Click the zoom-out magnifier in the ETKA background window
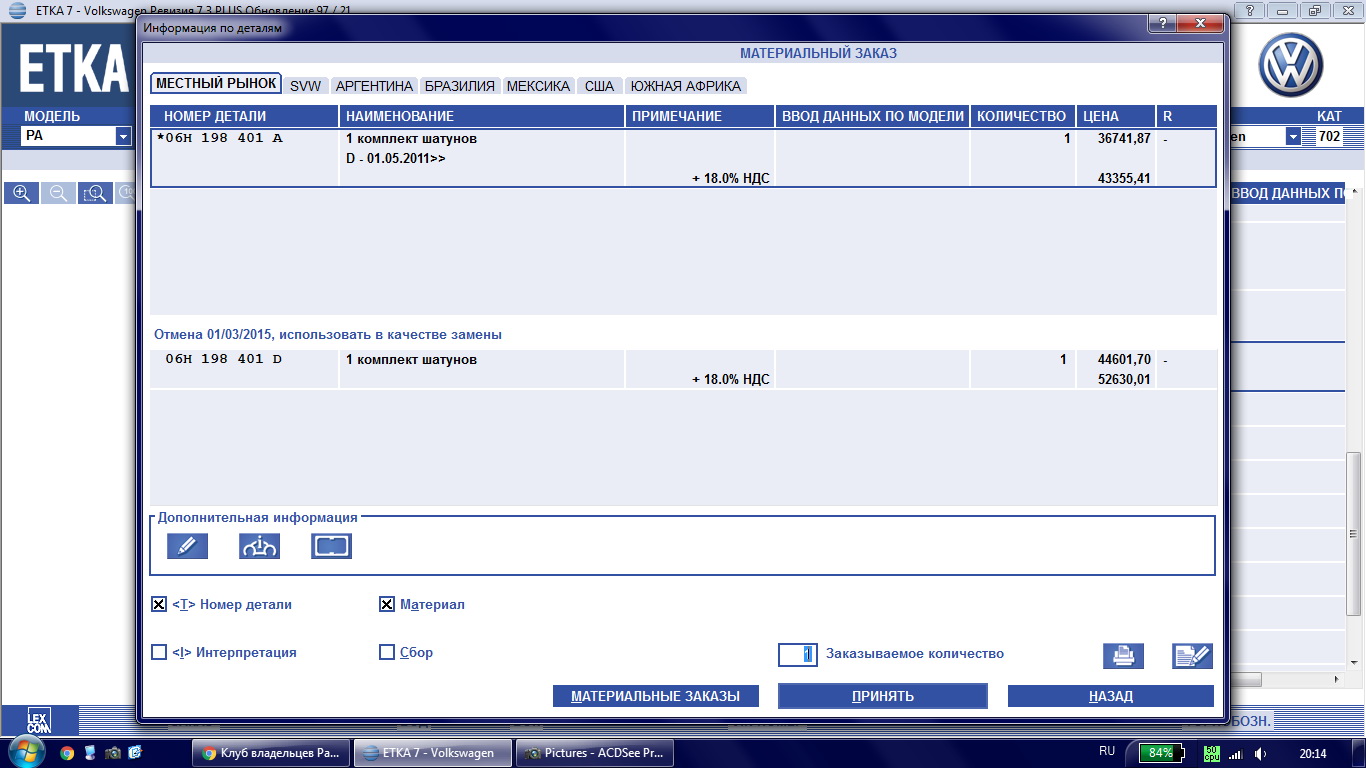Screen dimensions: 1366x768 pyautogui.click(x=59, y=193)
